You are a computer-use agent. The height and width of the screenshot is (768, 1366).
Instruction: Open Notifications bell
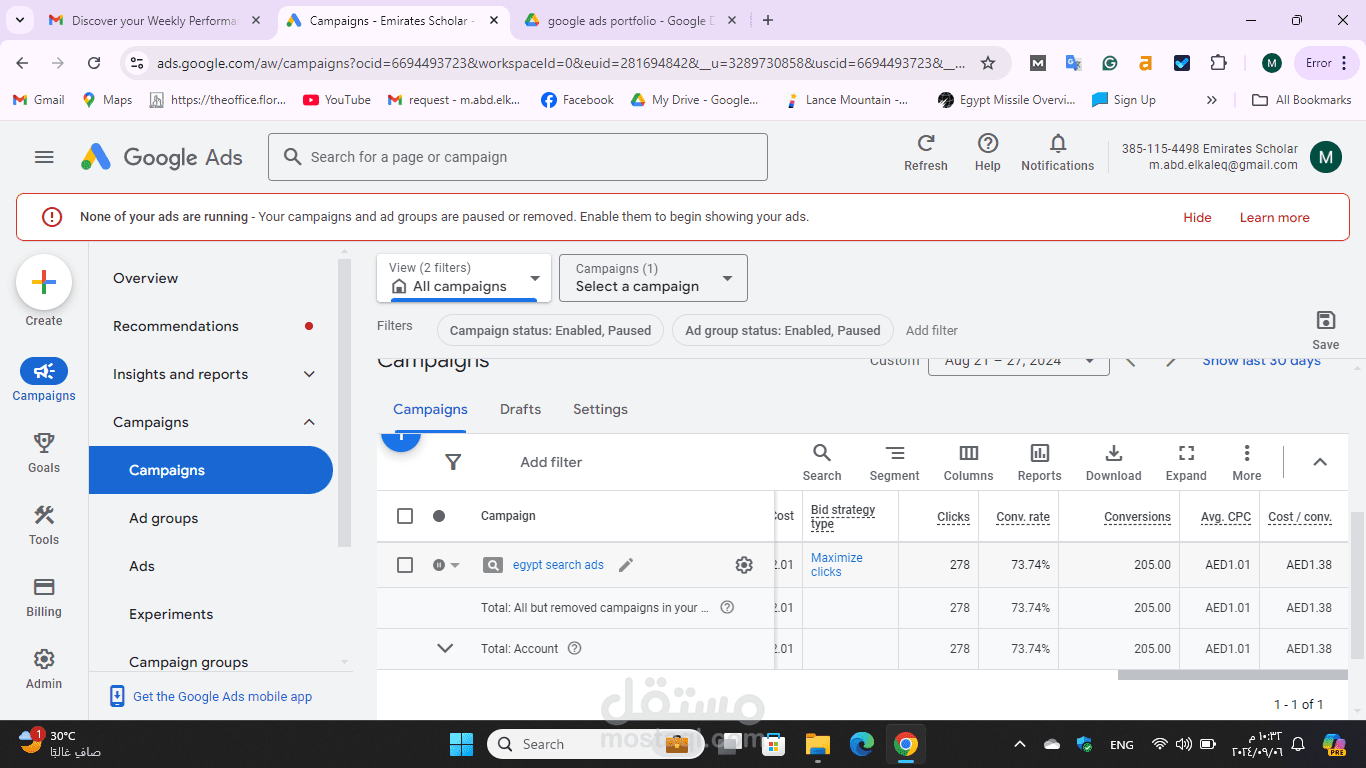(x=1058, y=153)
